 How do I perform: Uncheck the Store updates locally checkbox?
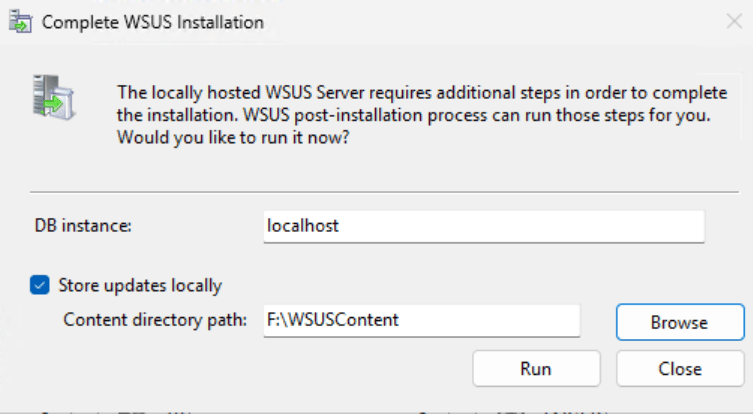(x=40, y=285)
